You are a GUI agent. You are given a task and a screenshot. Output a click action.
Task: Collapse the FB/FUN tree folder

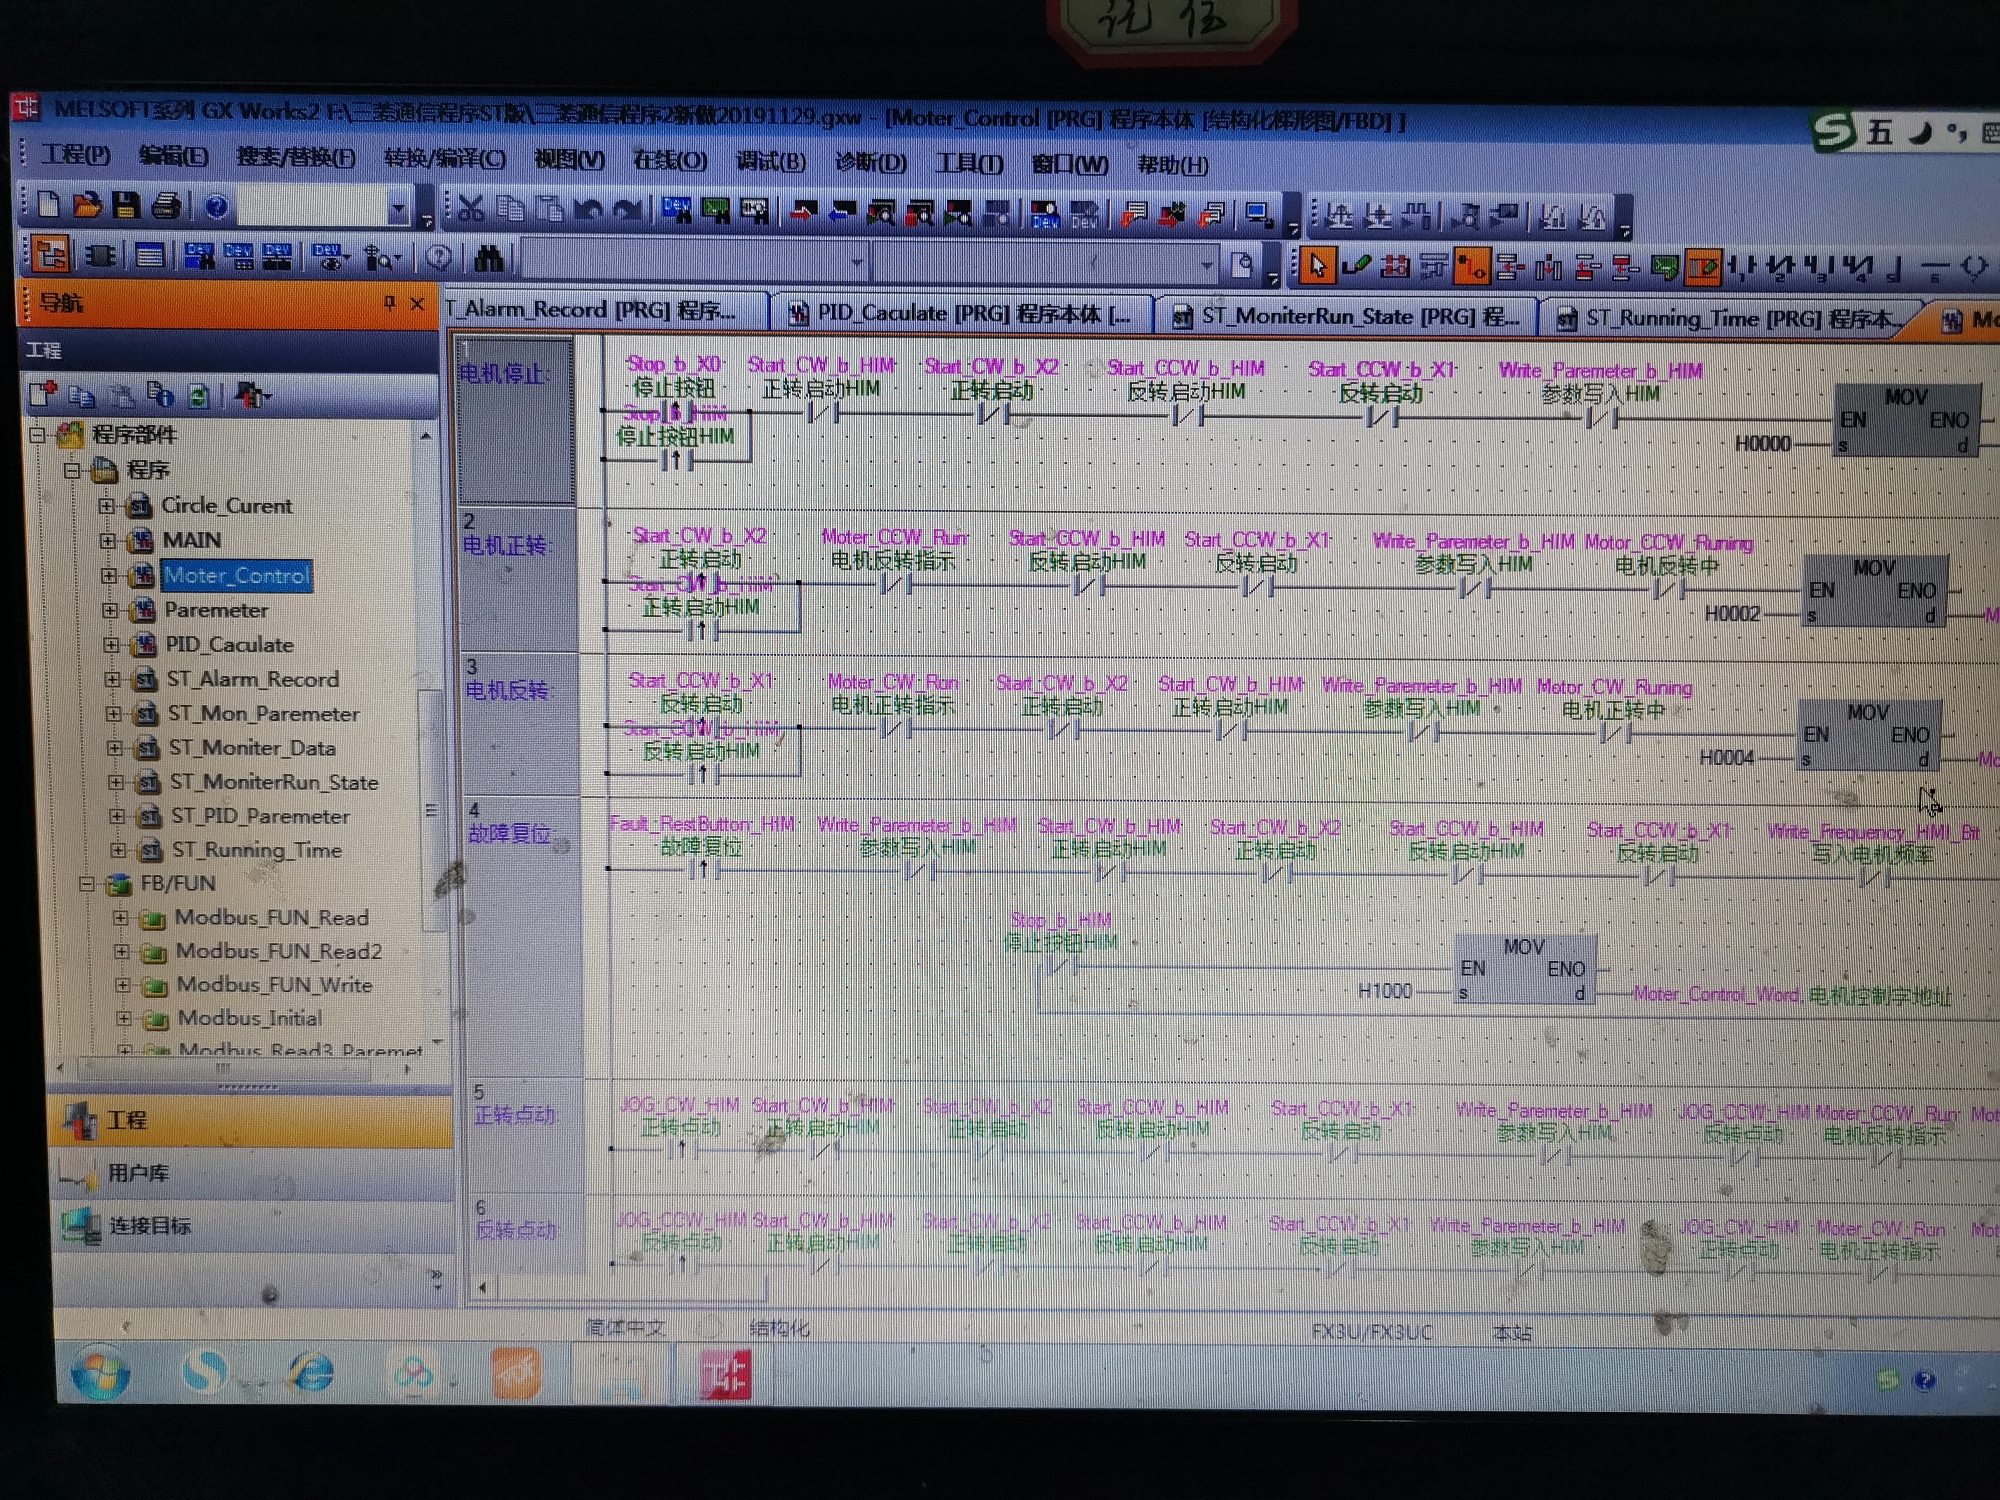point(87,884)
